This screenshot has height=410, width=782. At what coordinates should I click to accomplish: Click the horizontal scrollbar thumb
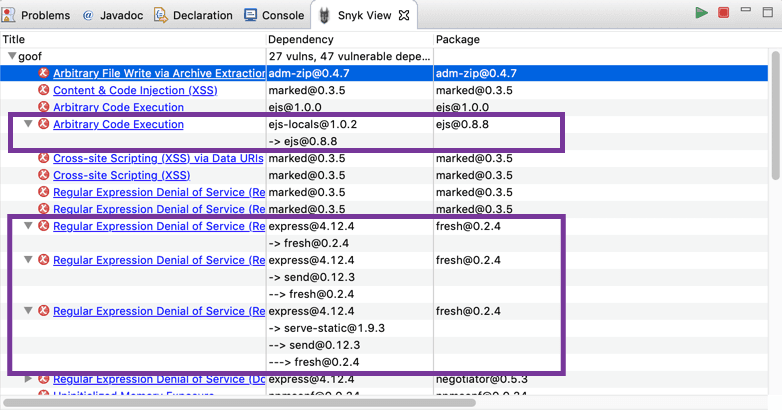[x=239, y=403]
